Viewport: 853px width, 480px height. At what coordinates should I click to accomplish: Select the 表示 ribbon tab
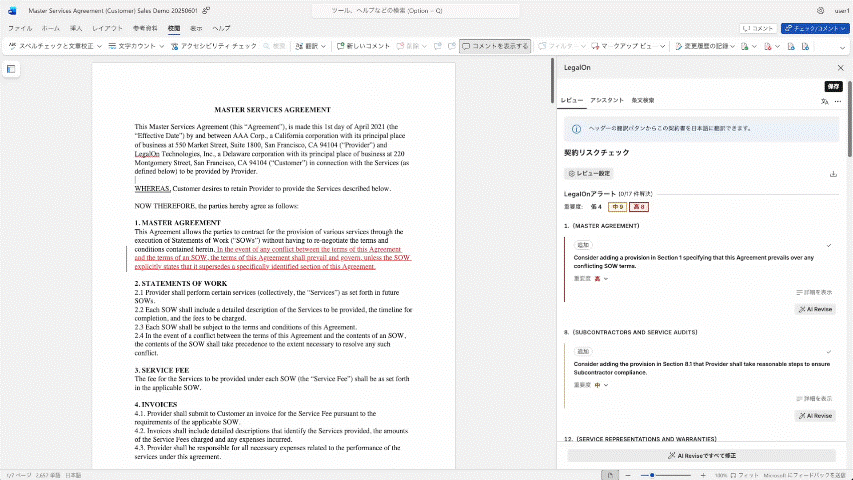196,28
